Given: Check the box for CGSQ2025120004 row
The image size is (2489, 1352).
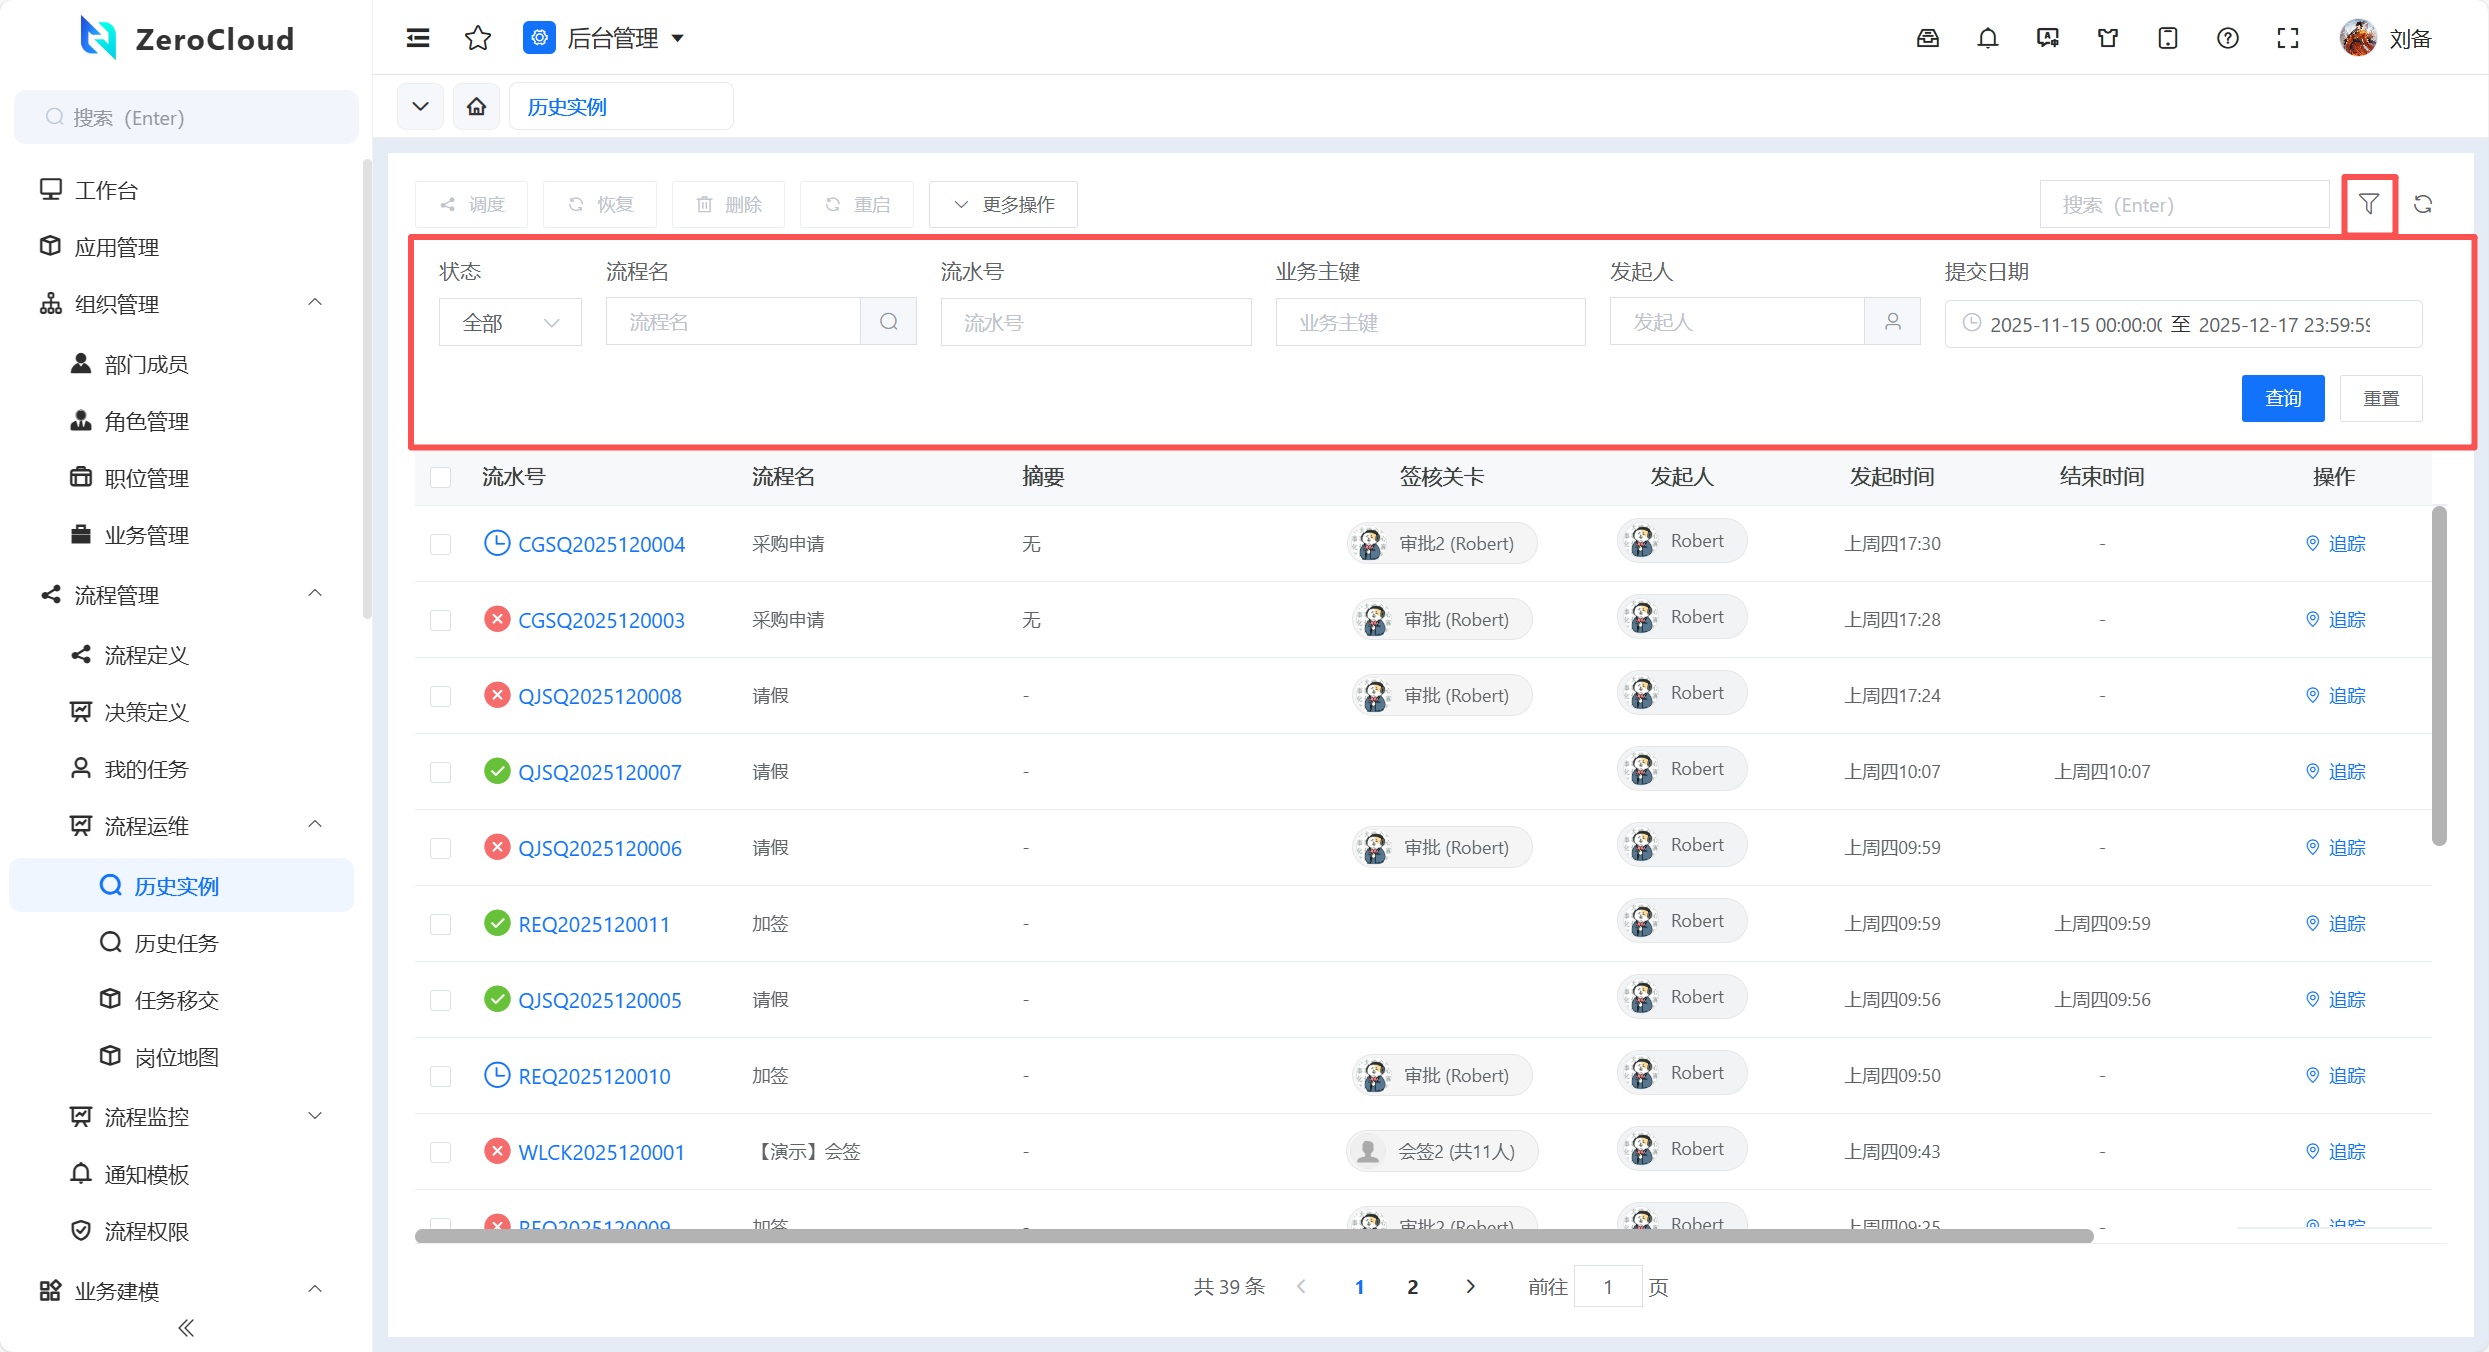Looking at the screenshot, I should [x=440, y=544].
